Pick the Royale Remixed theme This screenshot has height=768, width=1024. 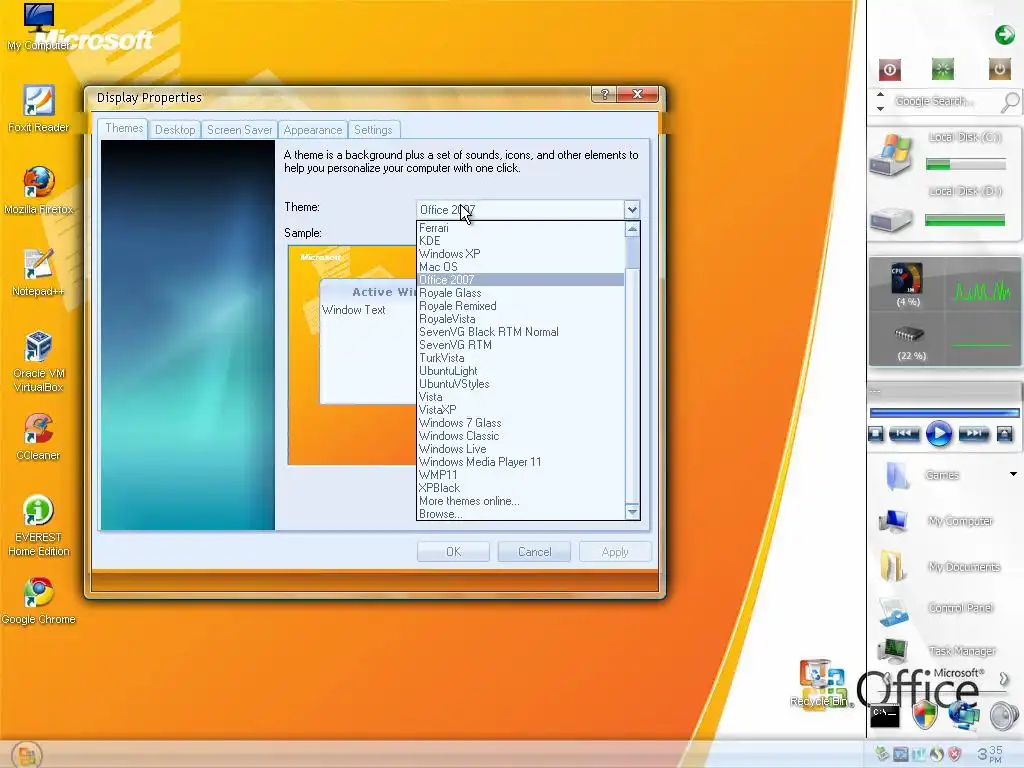(520, 306)
